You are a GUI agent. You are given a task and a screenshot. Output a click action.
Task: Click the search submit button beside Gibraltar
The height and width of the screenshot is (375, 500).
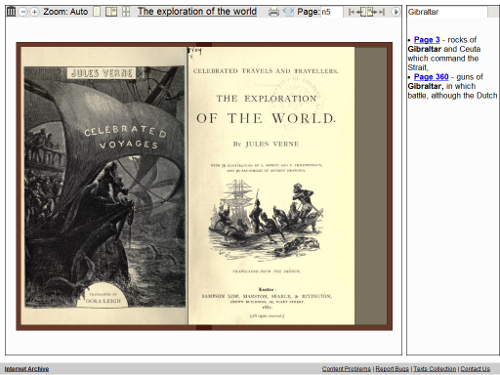tap(493, 12)
